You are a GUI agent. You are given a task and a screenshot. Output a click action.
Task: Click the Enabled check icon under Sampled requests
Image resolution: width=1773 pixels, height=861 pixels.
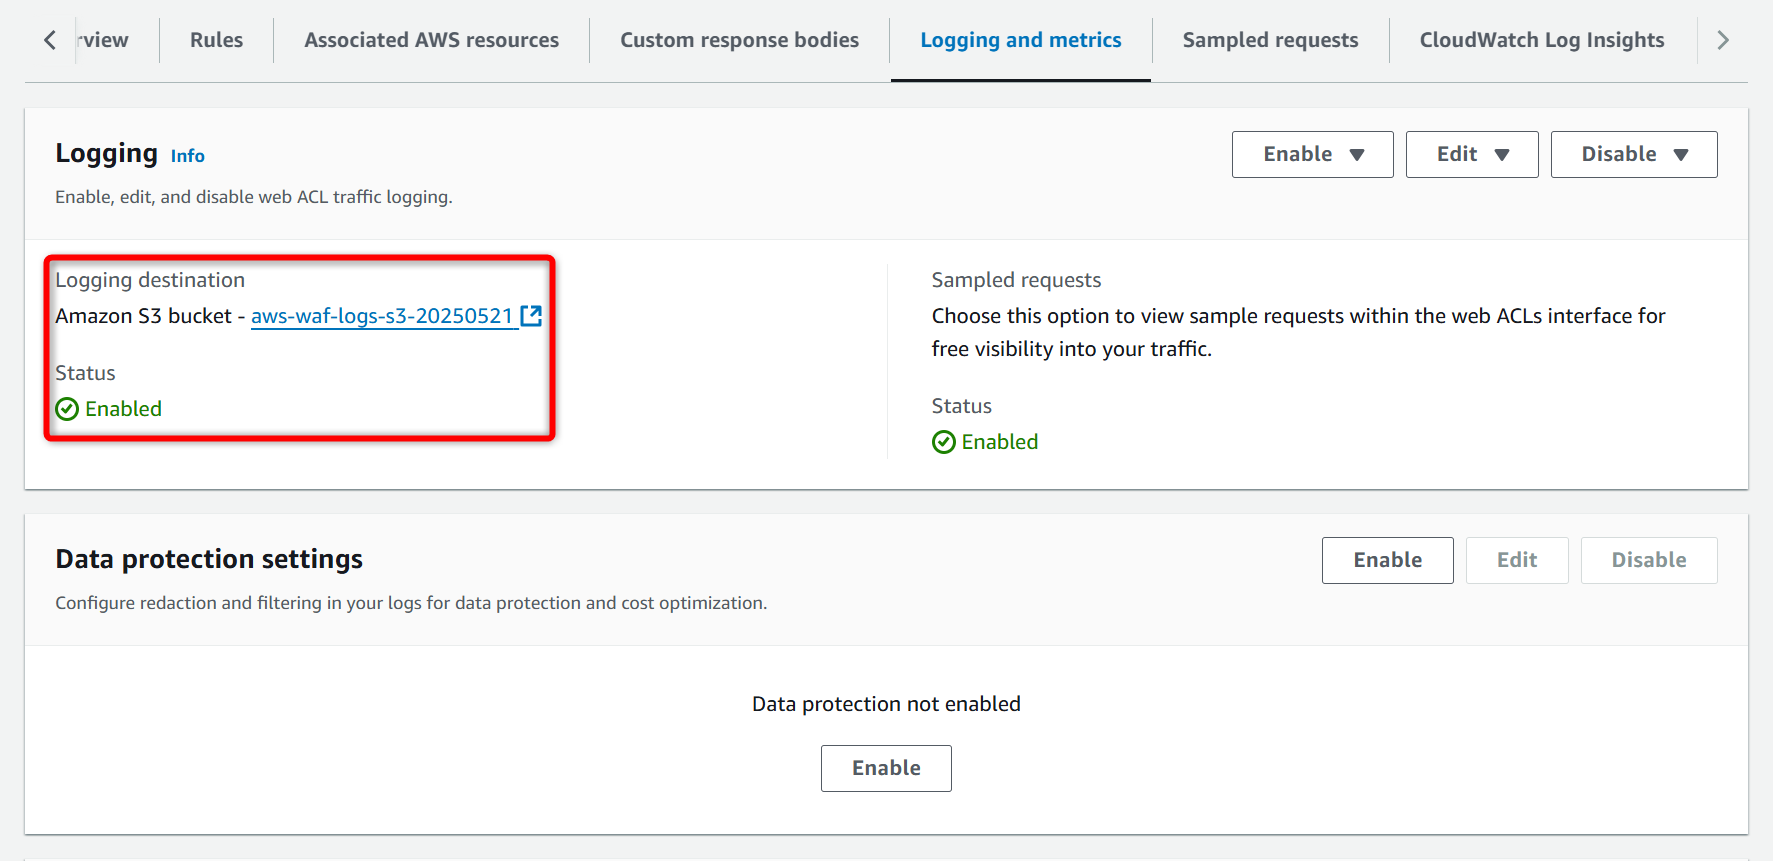point(944,442)
